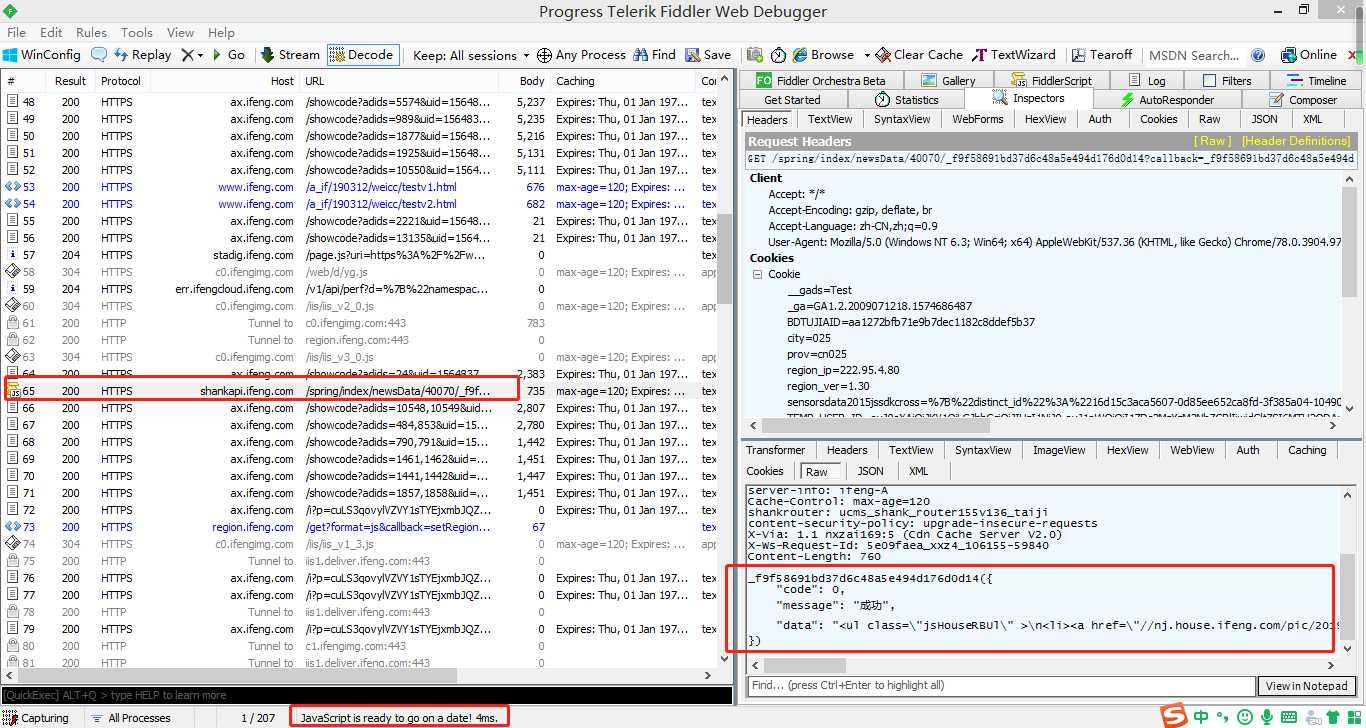The image size is (1366, 728).
Task: Open the Remove sessions X dropdown
Action: click(192, 55)
